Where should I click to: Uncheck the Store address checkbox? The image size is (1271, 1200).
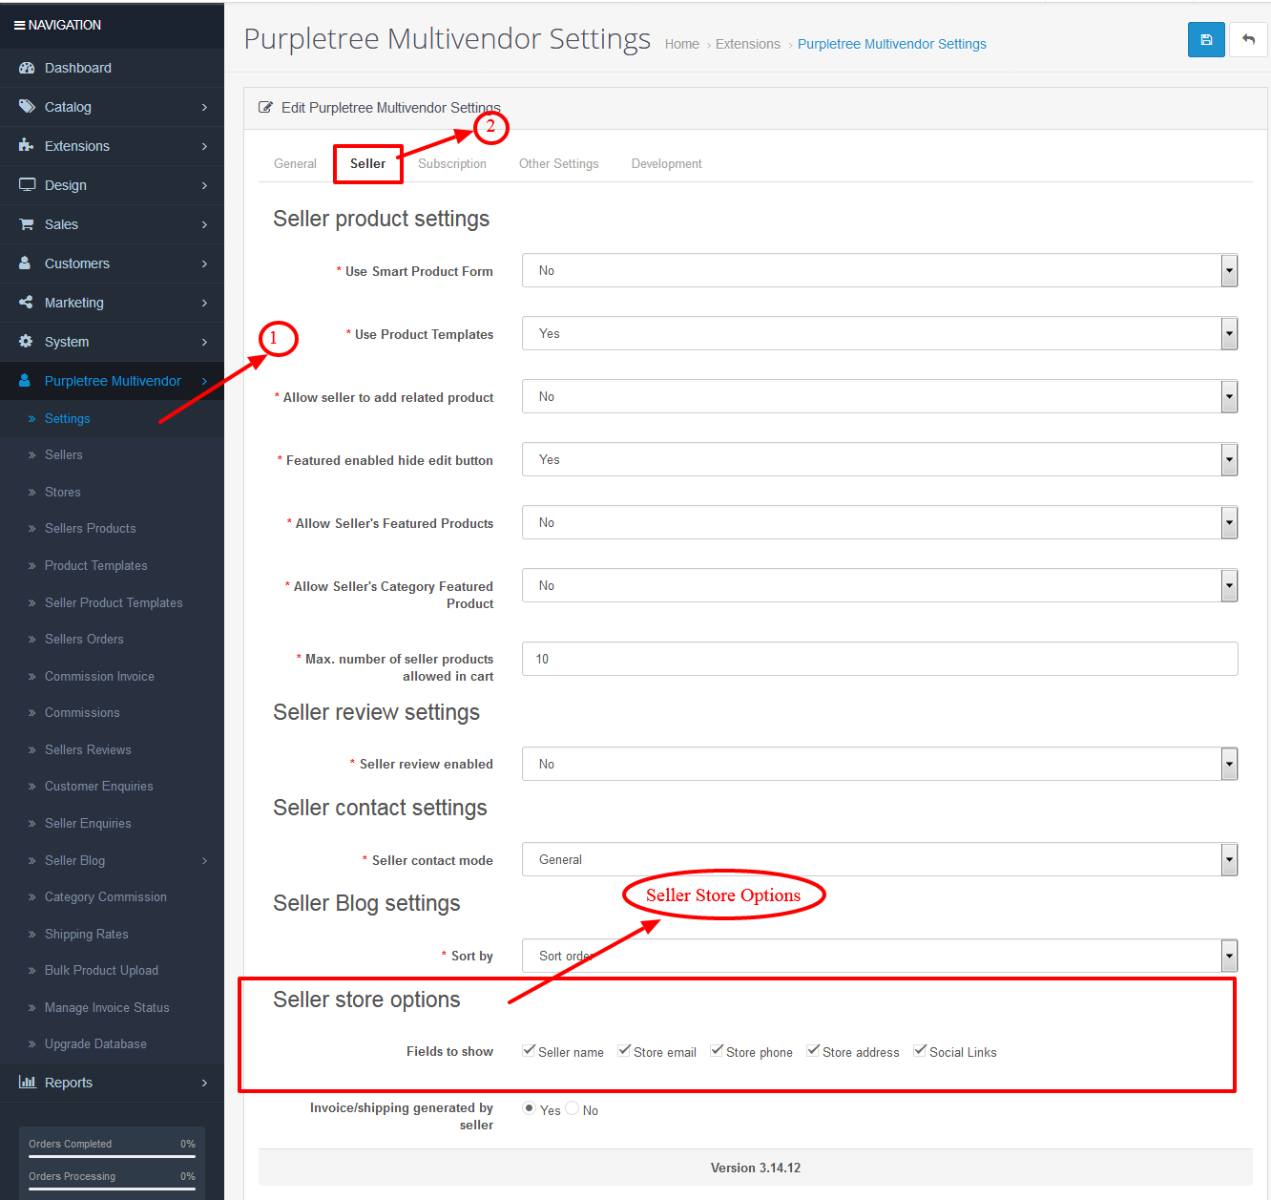pos(813,1050)
